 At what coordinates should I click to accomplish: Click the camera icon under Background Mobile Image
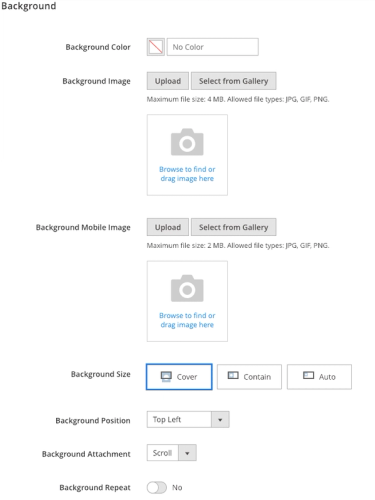click(x=187, y=288)
